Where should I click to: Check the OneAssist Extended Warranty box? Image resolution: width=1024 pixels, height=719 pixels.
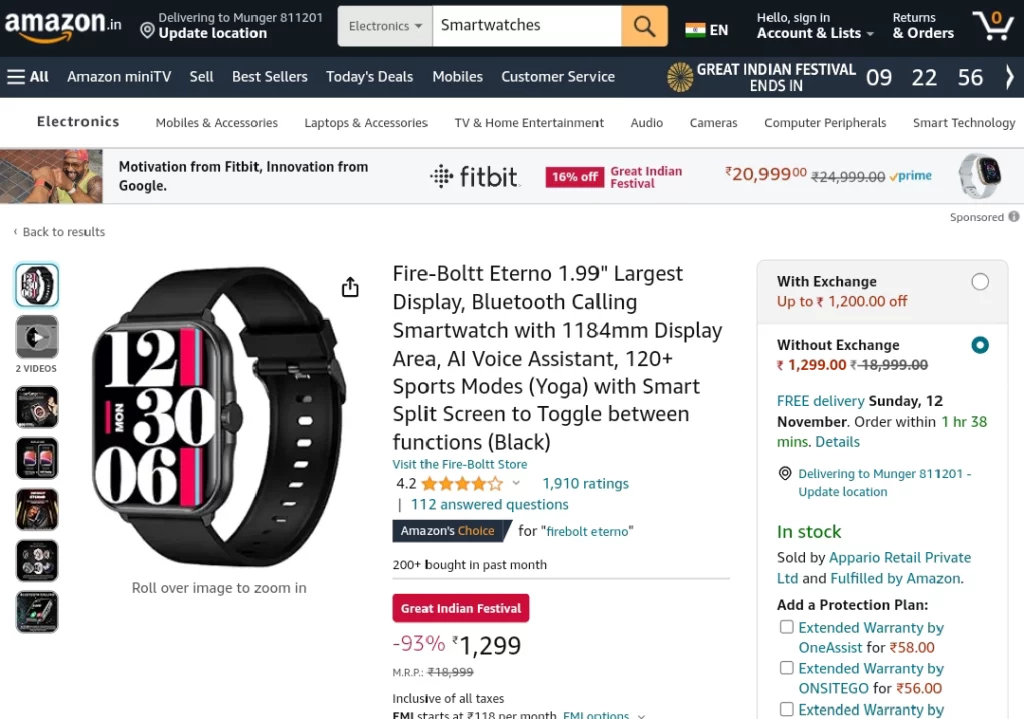pos(787,627)
